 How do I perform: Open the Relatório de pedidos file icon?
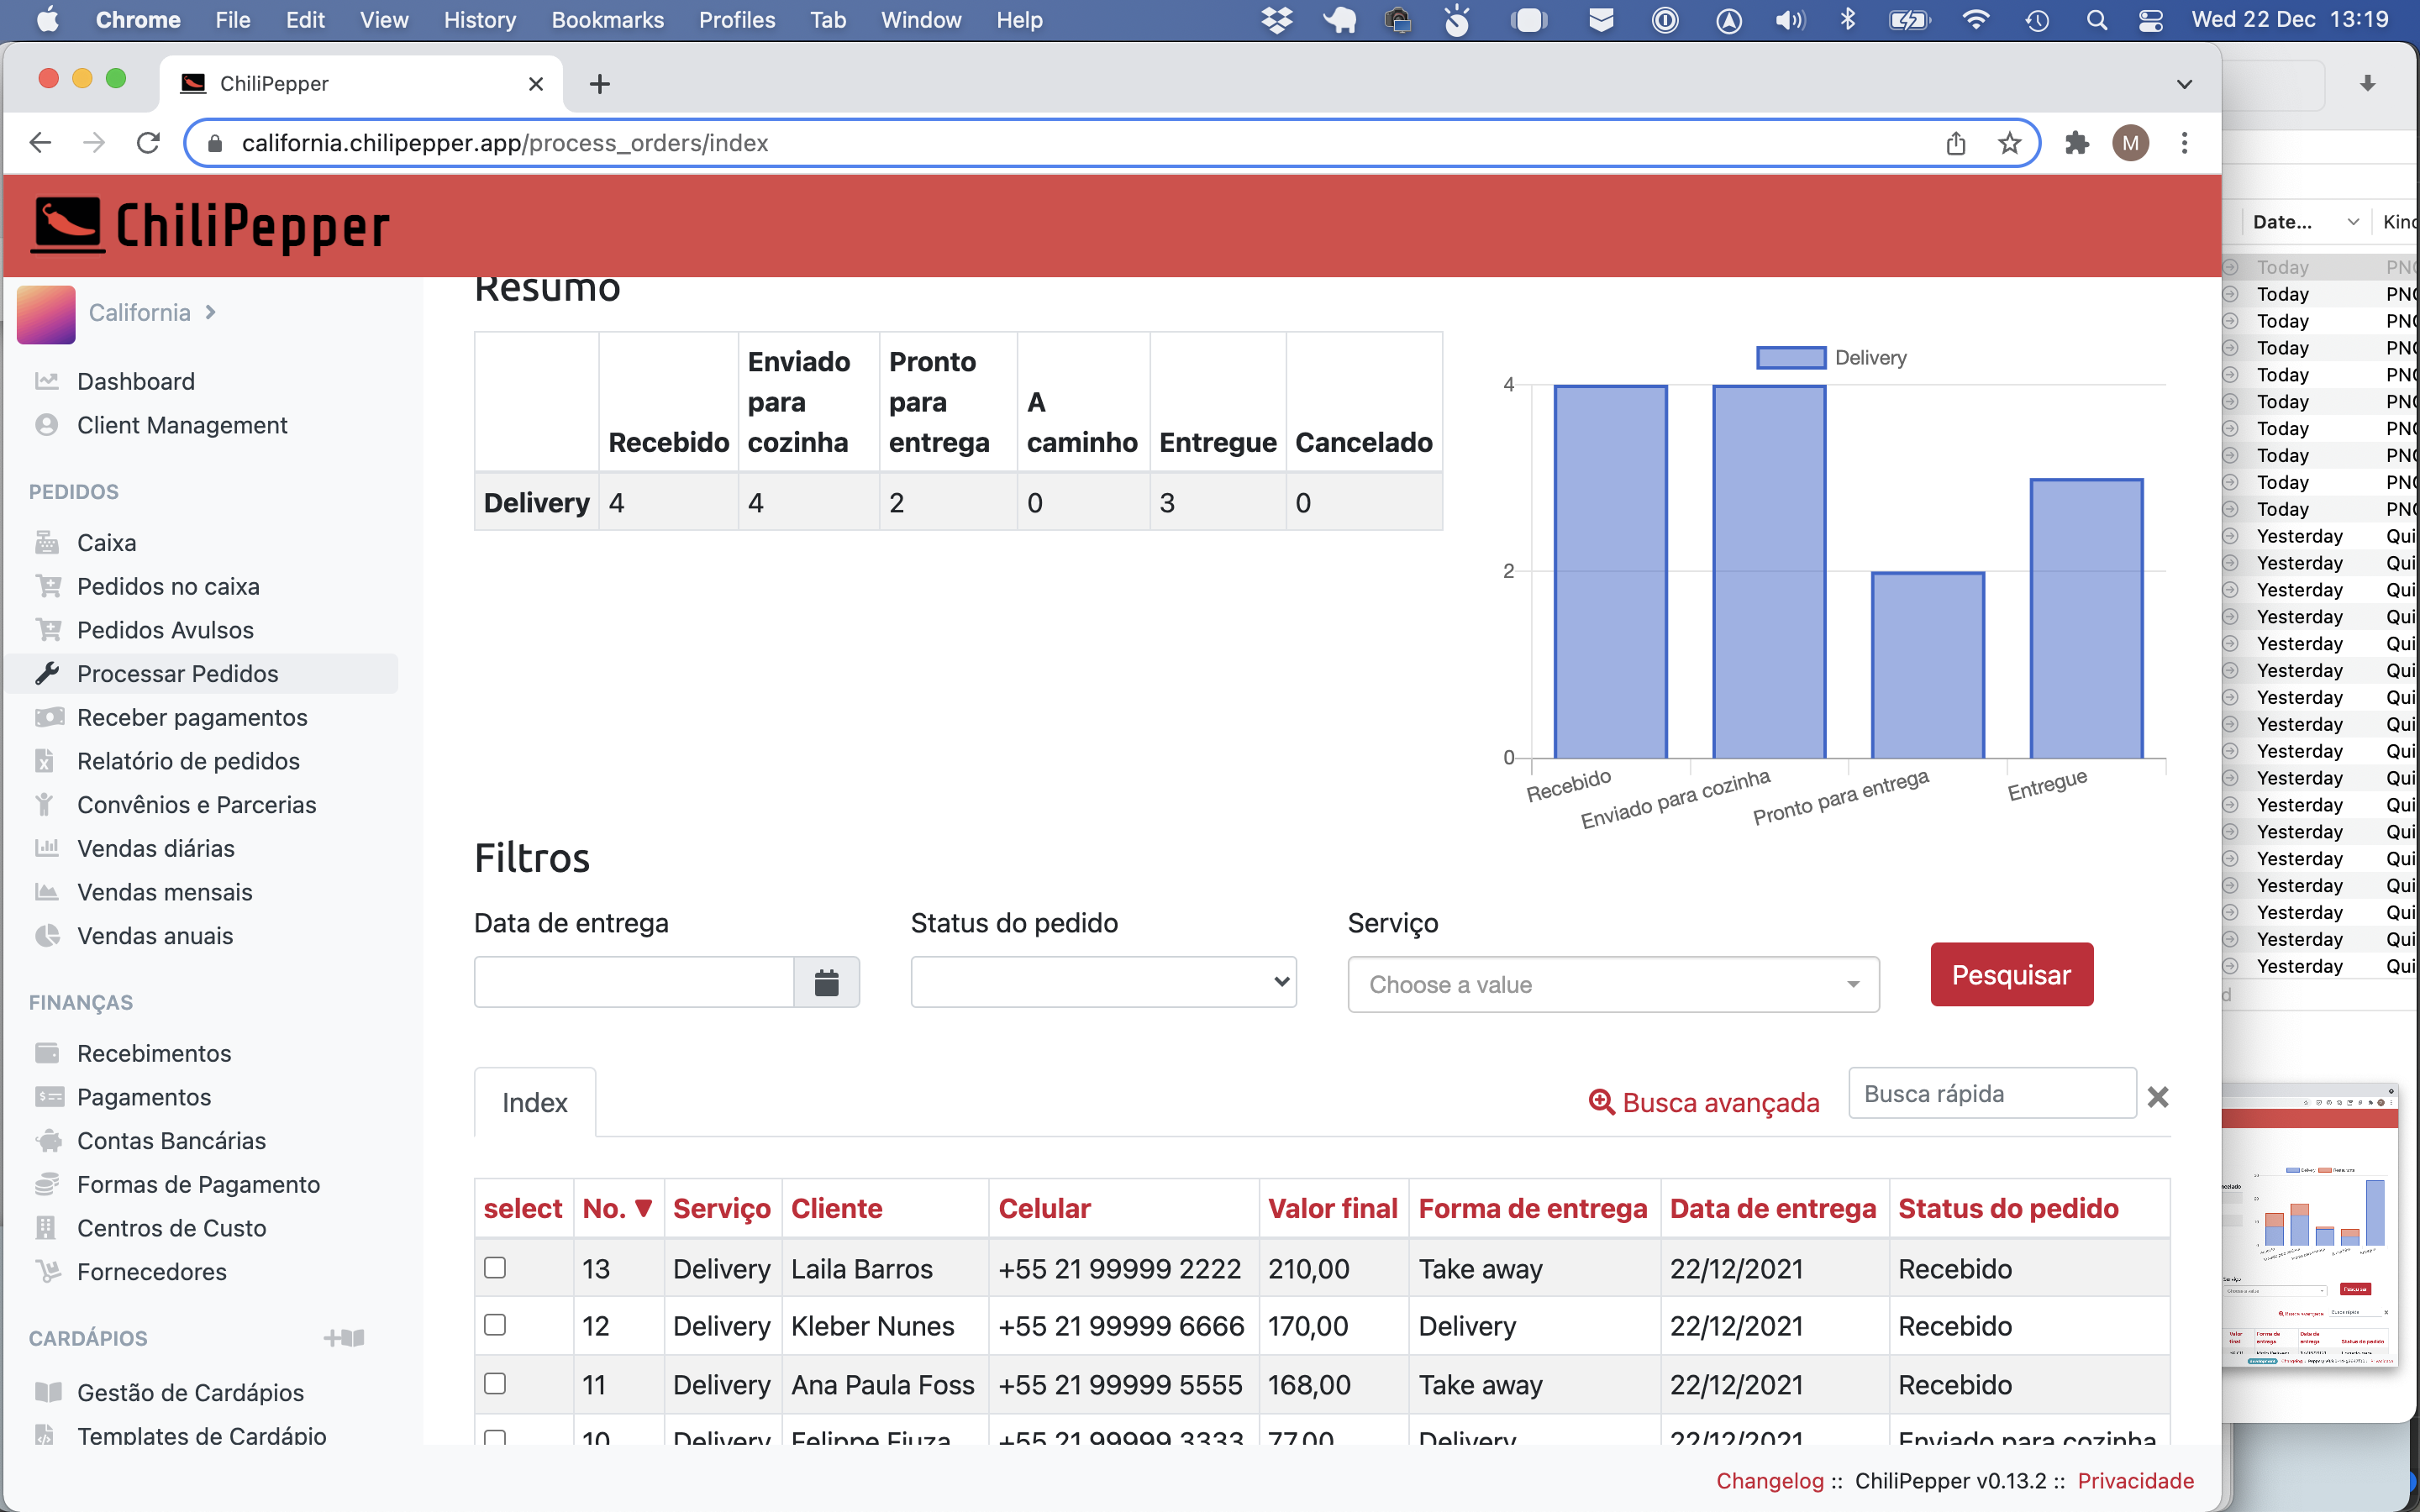coord(44,761)
